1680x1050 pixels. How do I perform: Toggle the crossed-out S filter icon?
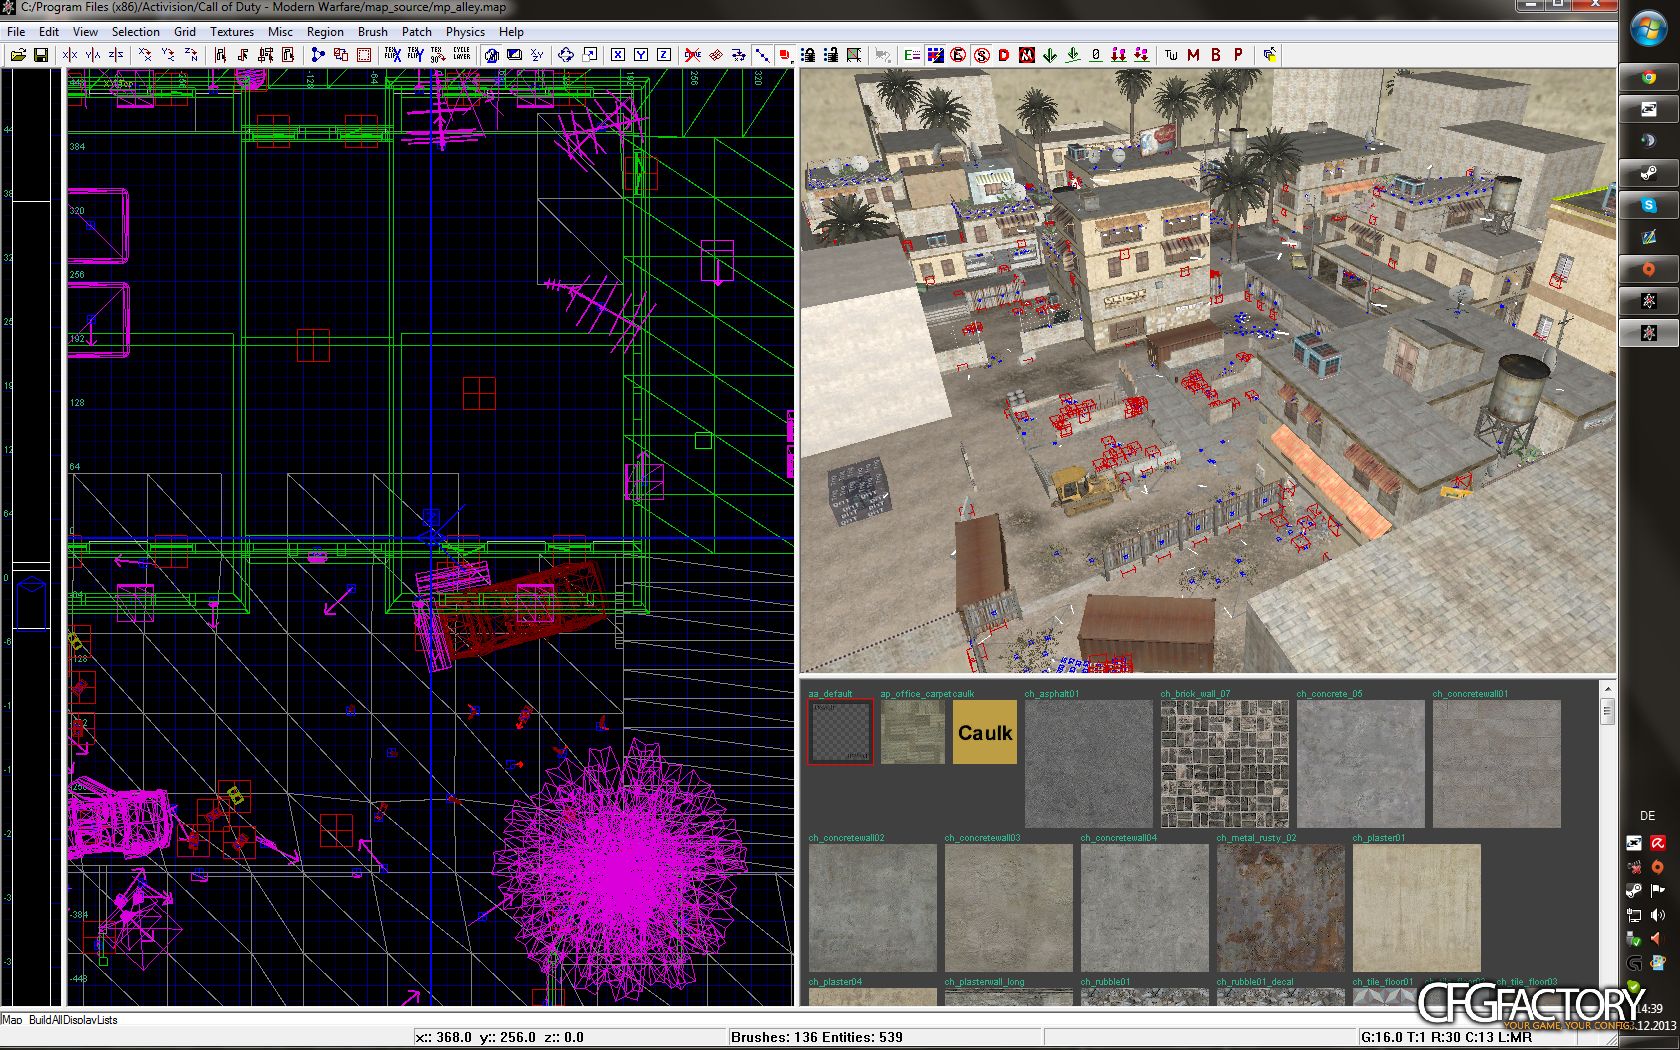click(982, 55)
